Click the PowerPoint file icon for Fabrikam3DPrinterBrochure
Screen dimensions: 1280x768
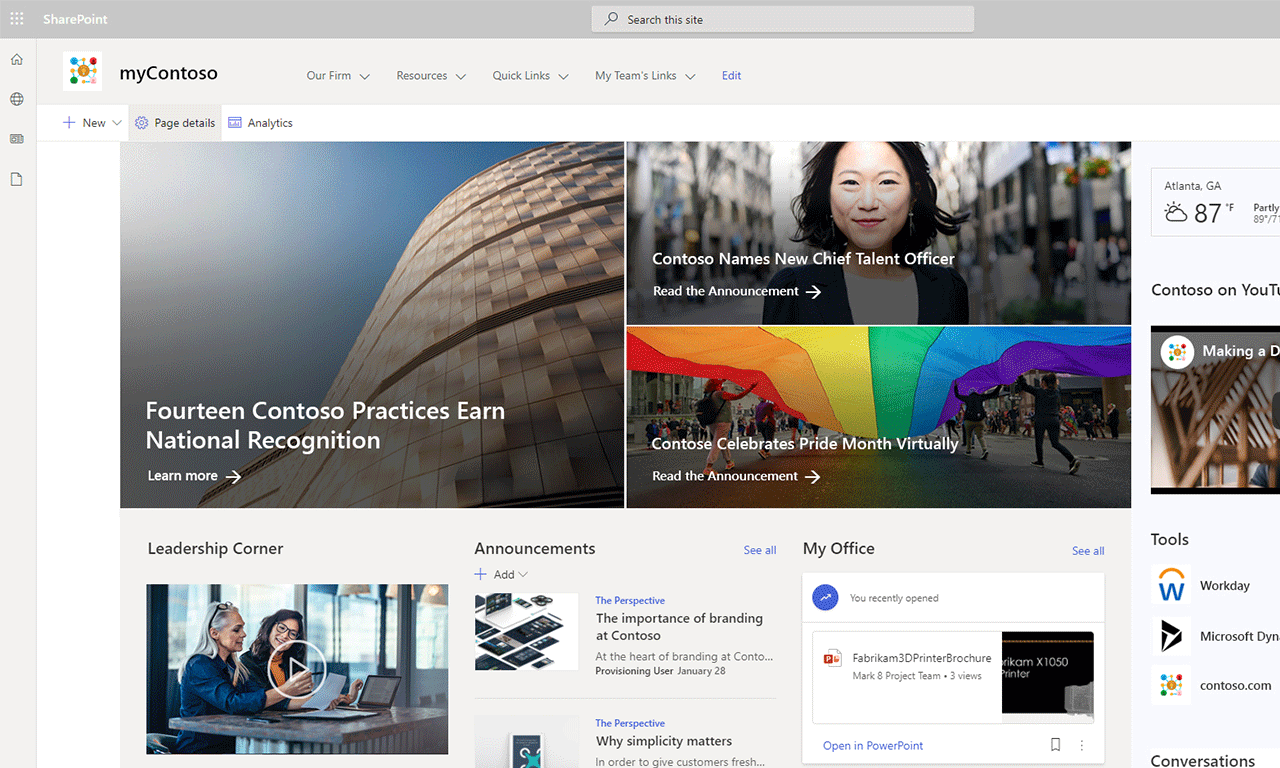click(832, 658)
